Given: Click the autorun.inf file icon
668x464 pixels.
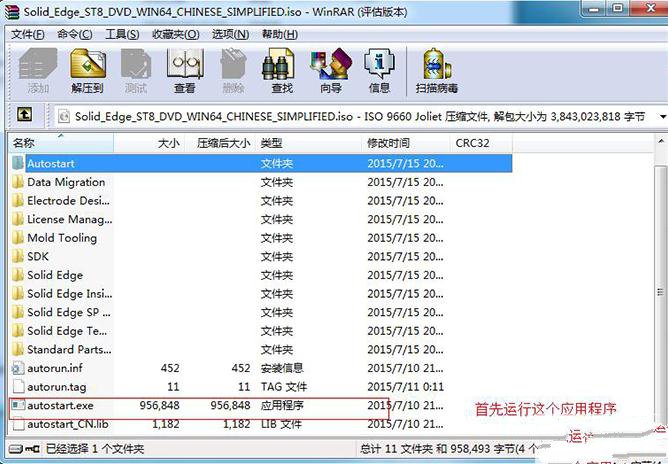Looking at the screenshot, I should (18, 368).
